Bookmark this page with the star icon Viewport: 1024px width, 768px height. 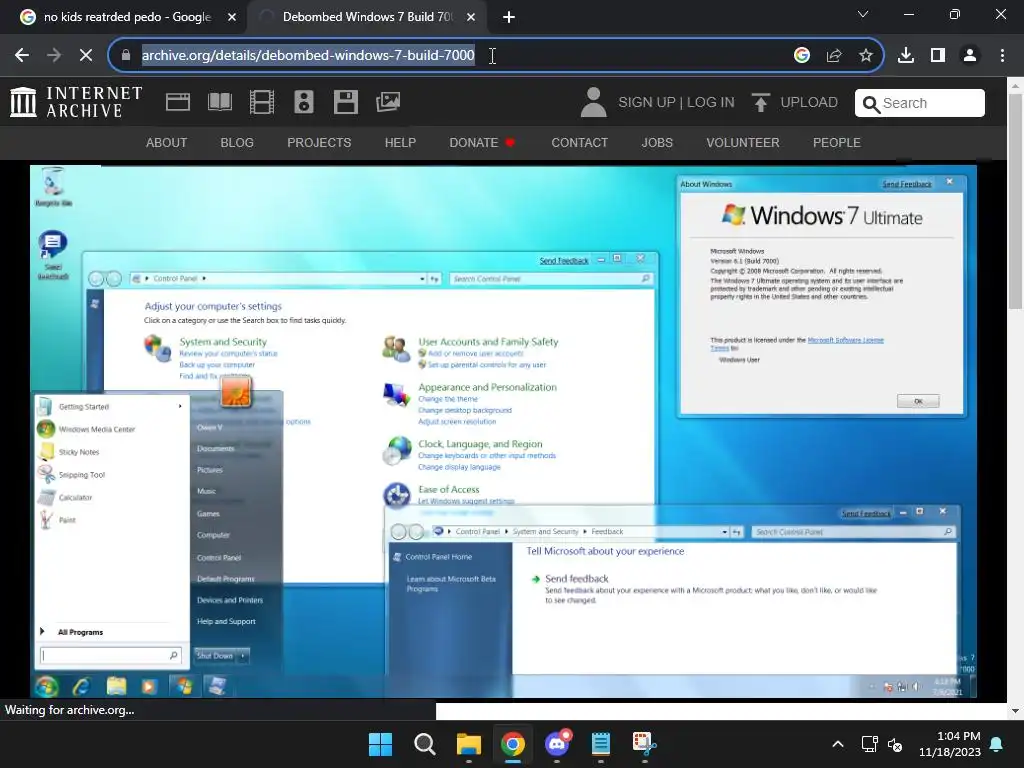pyautogui.click(x=866, y=56)
